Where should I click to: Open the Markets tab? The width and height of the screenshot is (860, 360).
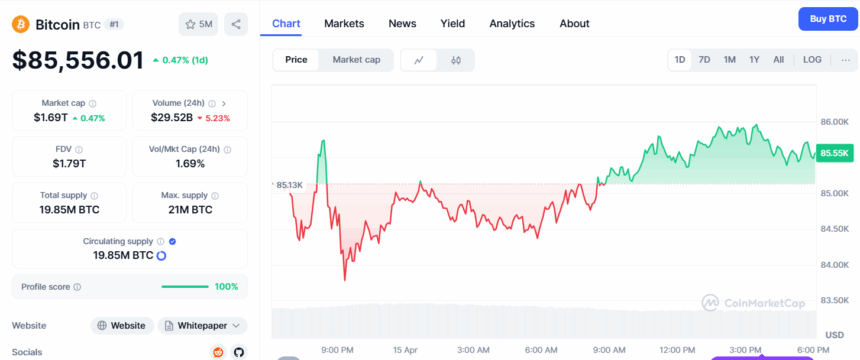(x=344, y=24)
